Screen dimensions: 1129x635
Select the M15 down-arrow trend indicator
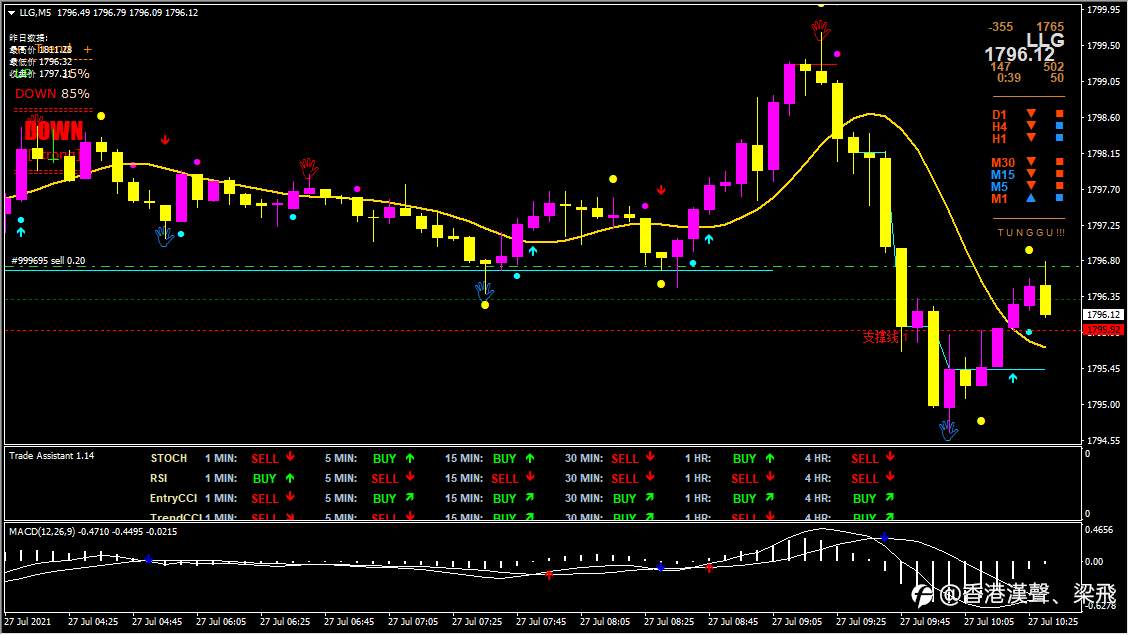tap(1031, 174)
